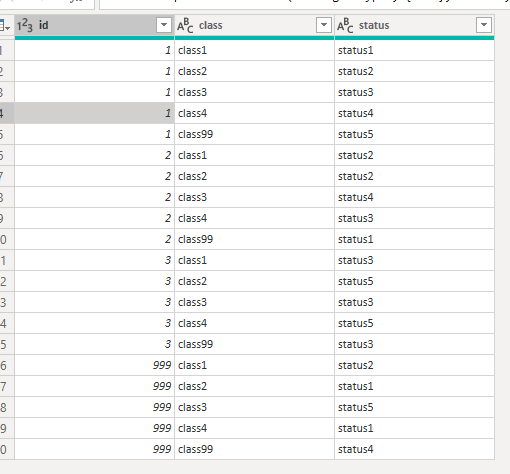
Task: Click the id 999 cell in the class1 row
Action: pos(94,365)
